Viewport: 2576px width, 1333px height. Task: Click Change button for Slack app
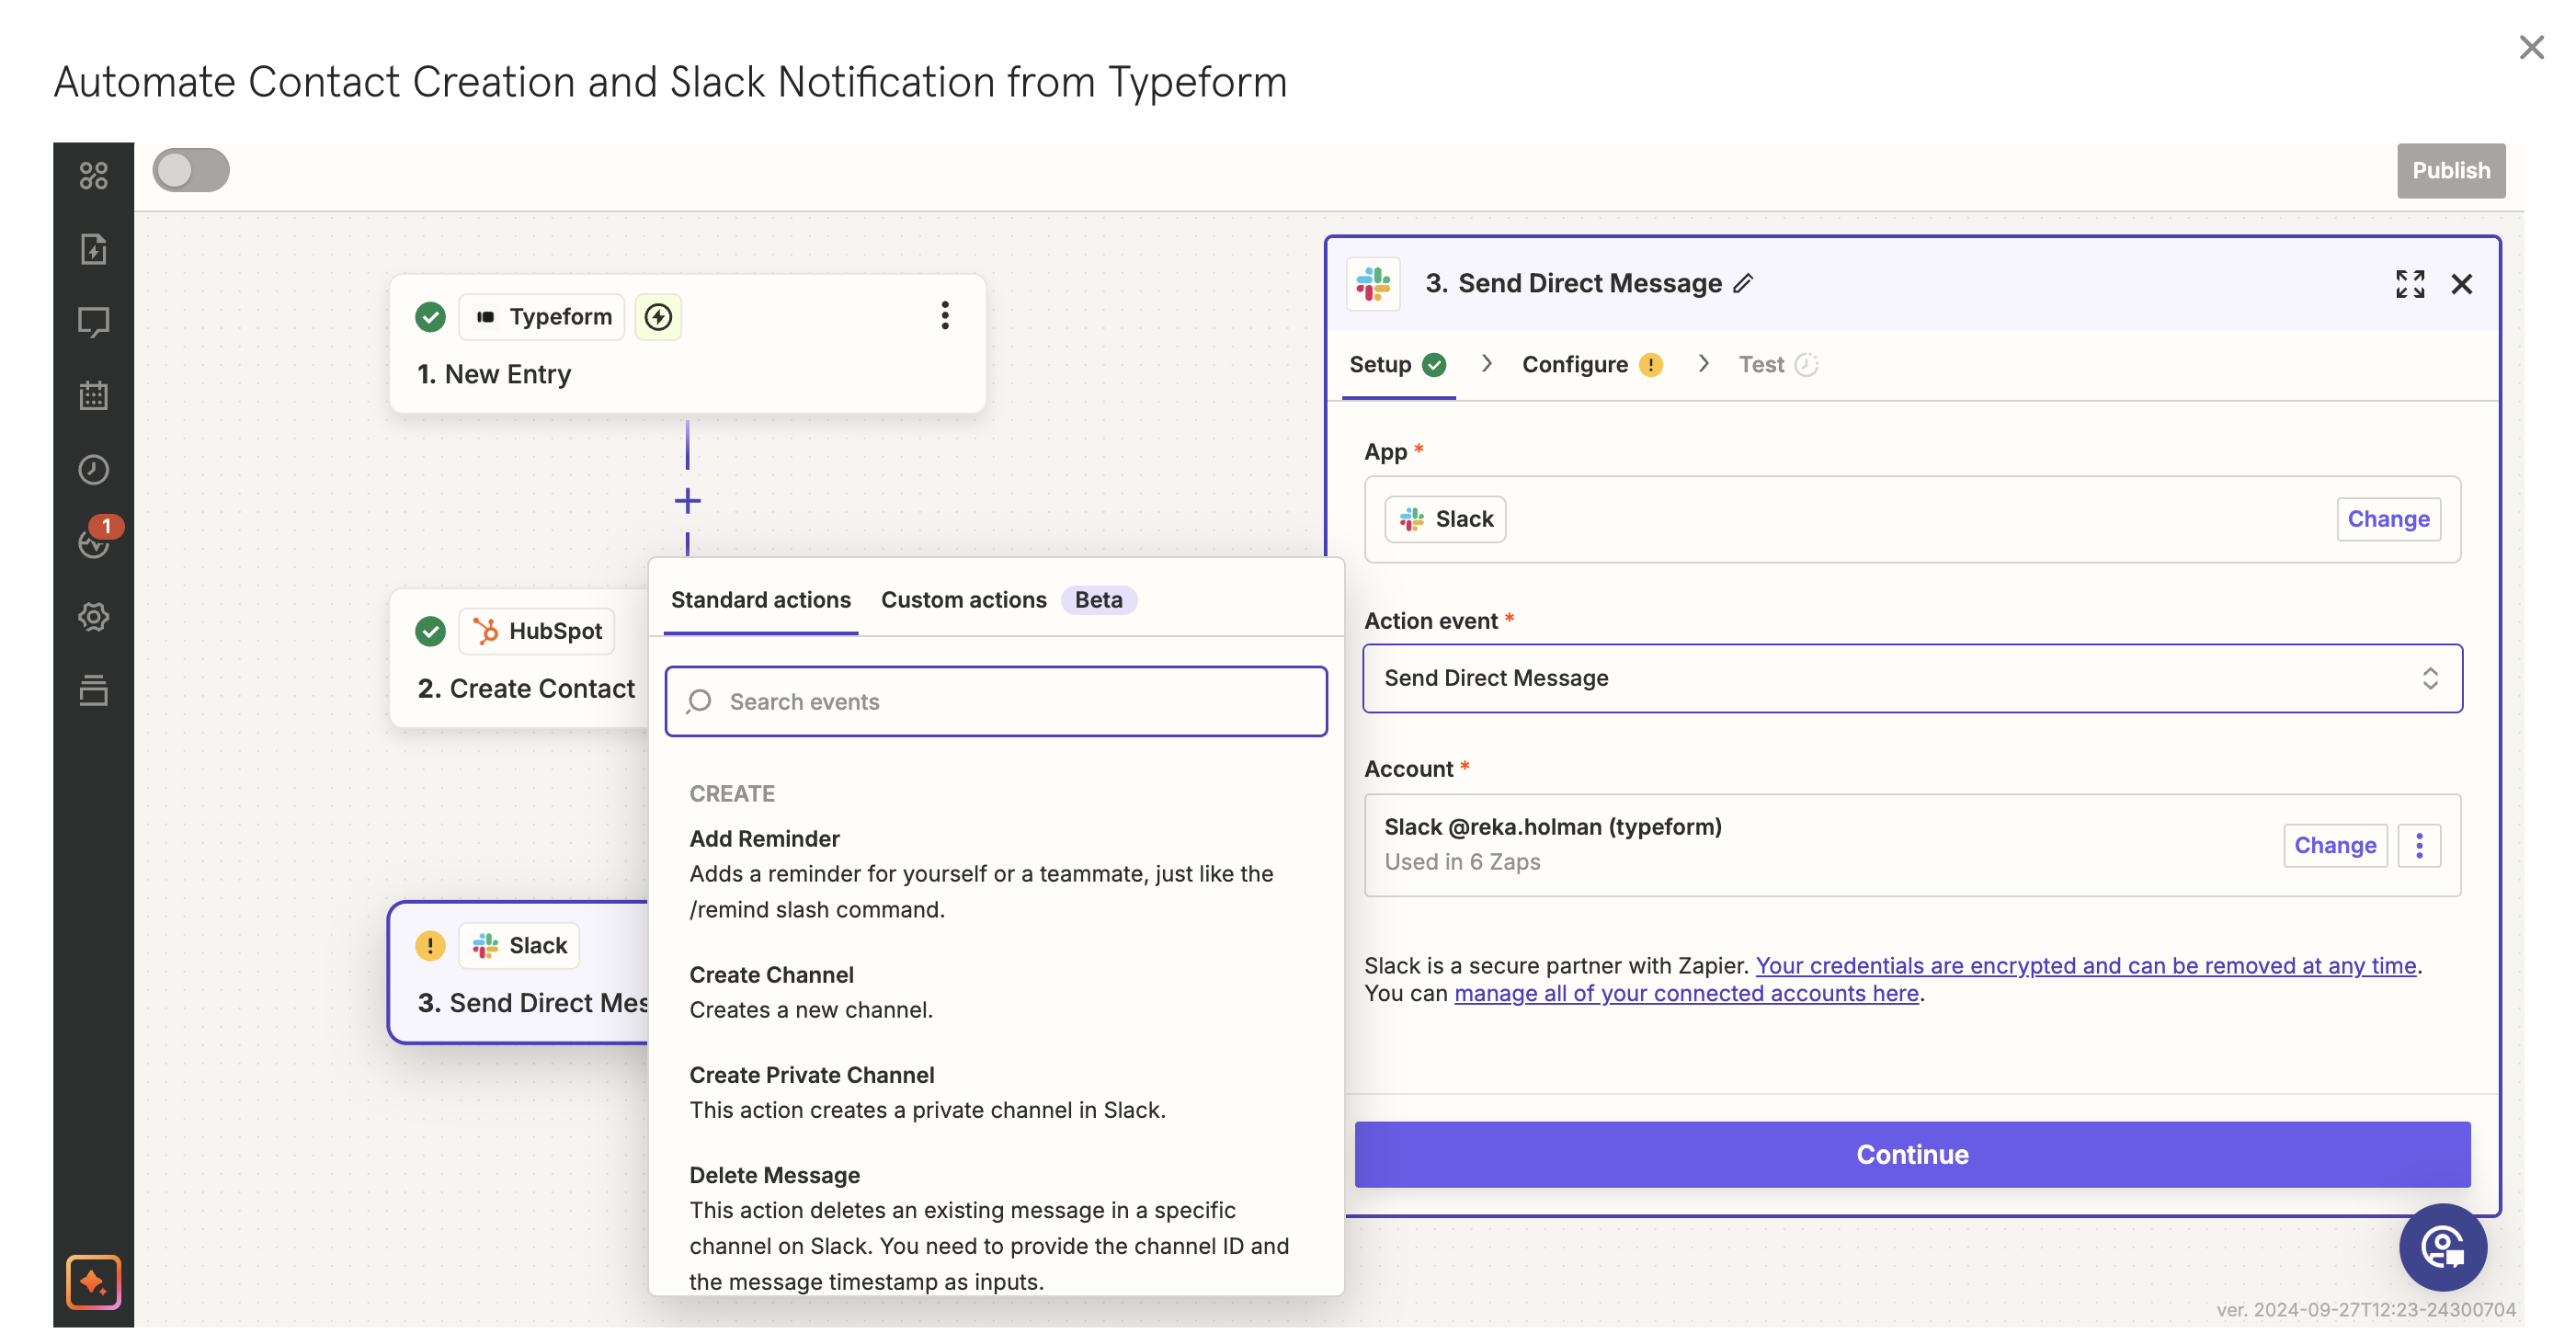pyautogui.click(x=2388, y=517)
